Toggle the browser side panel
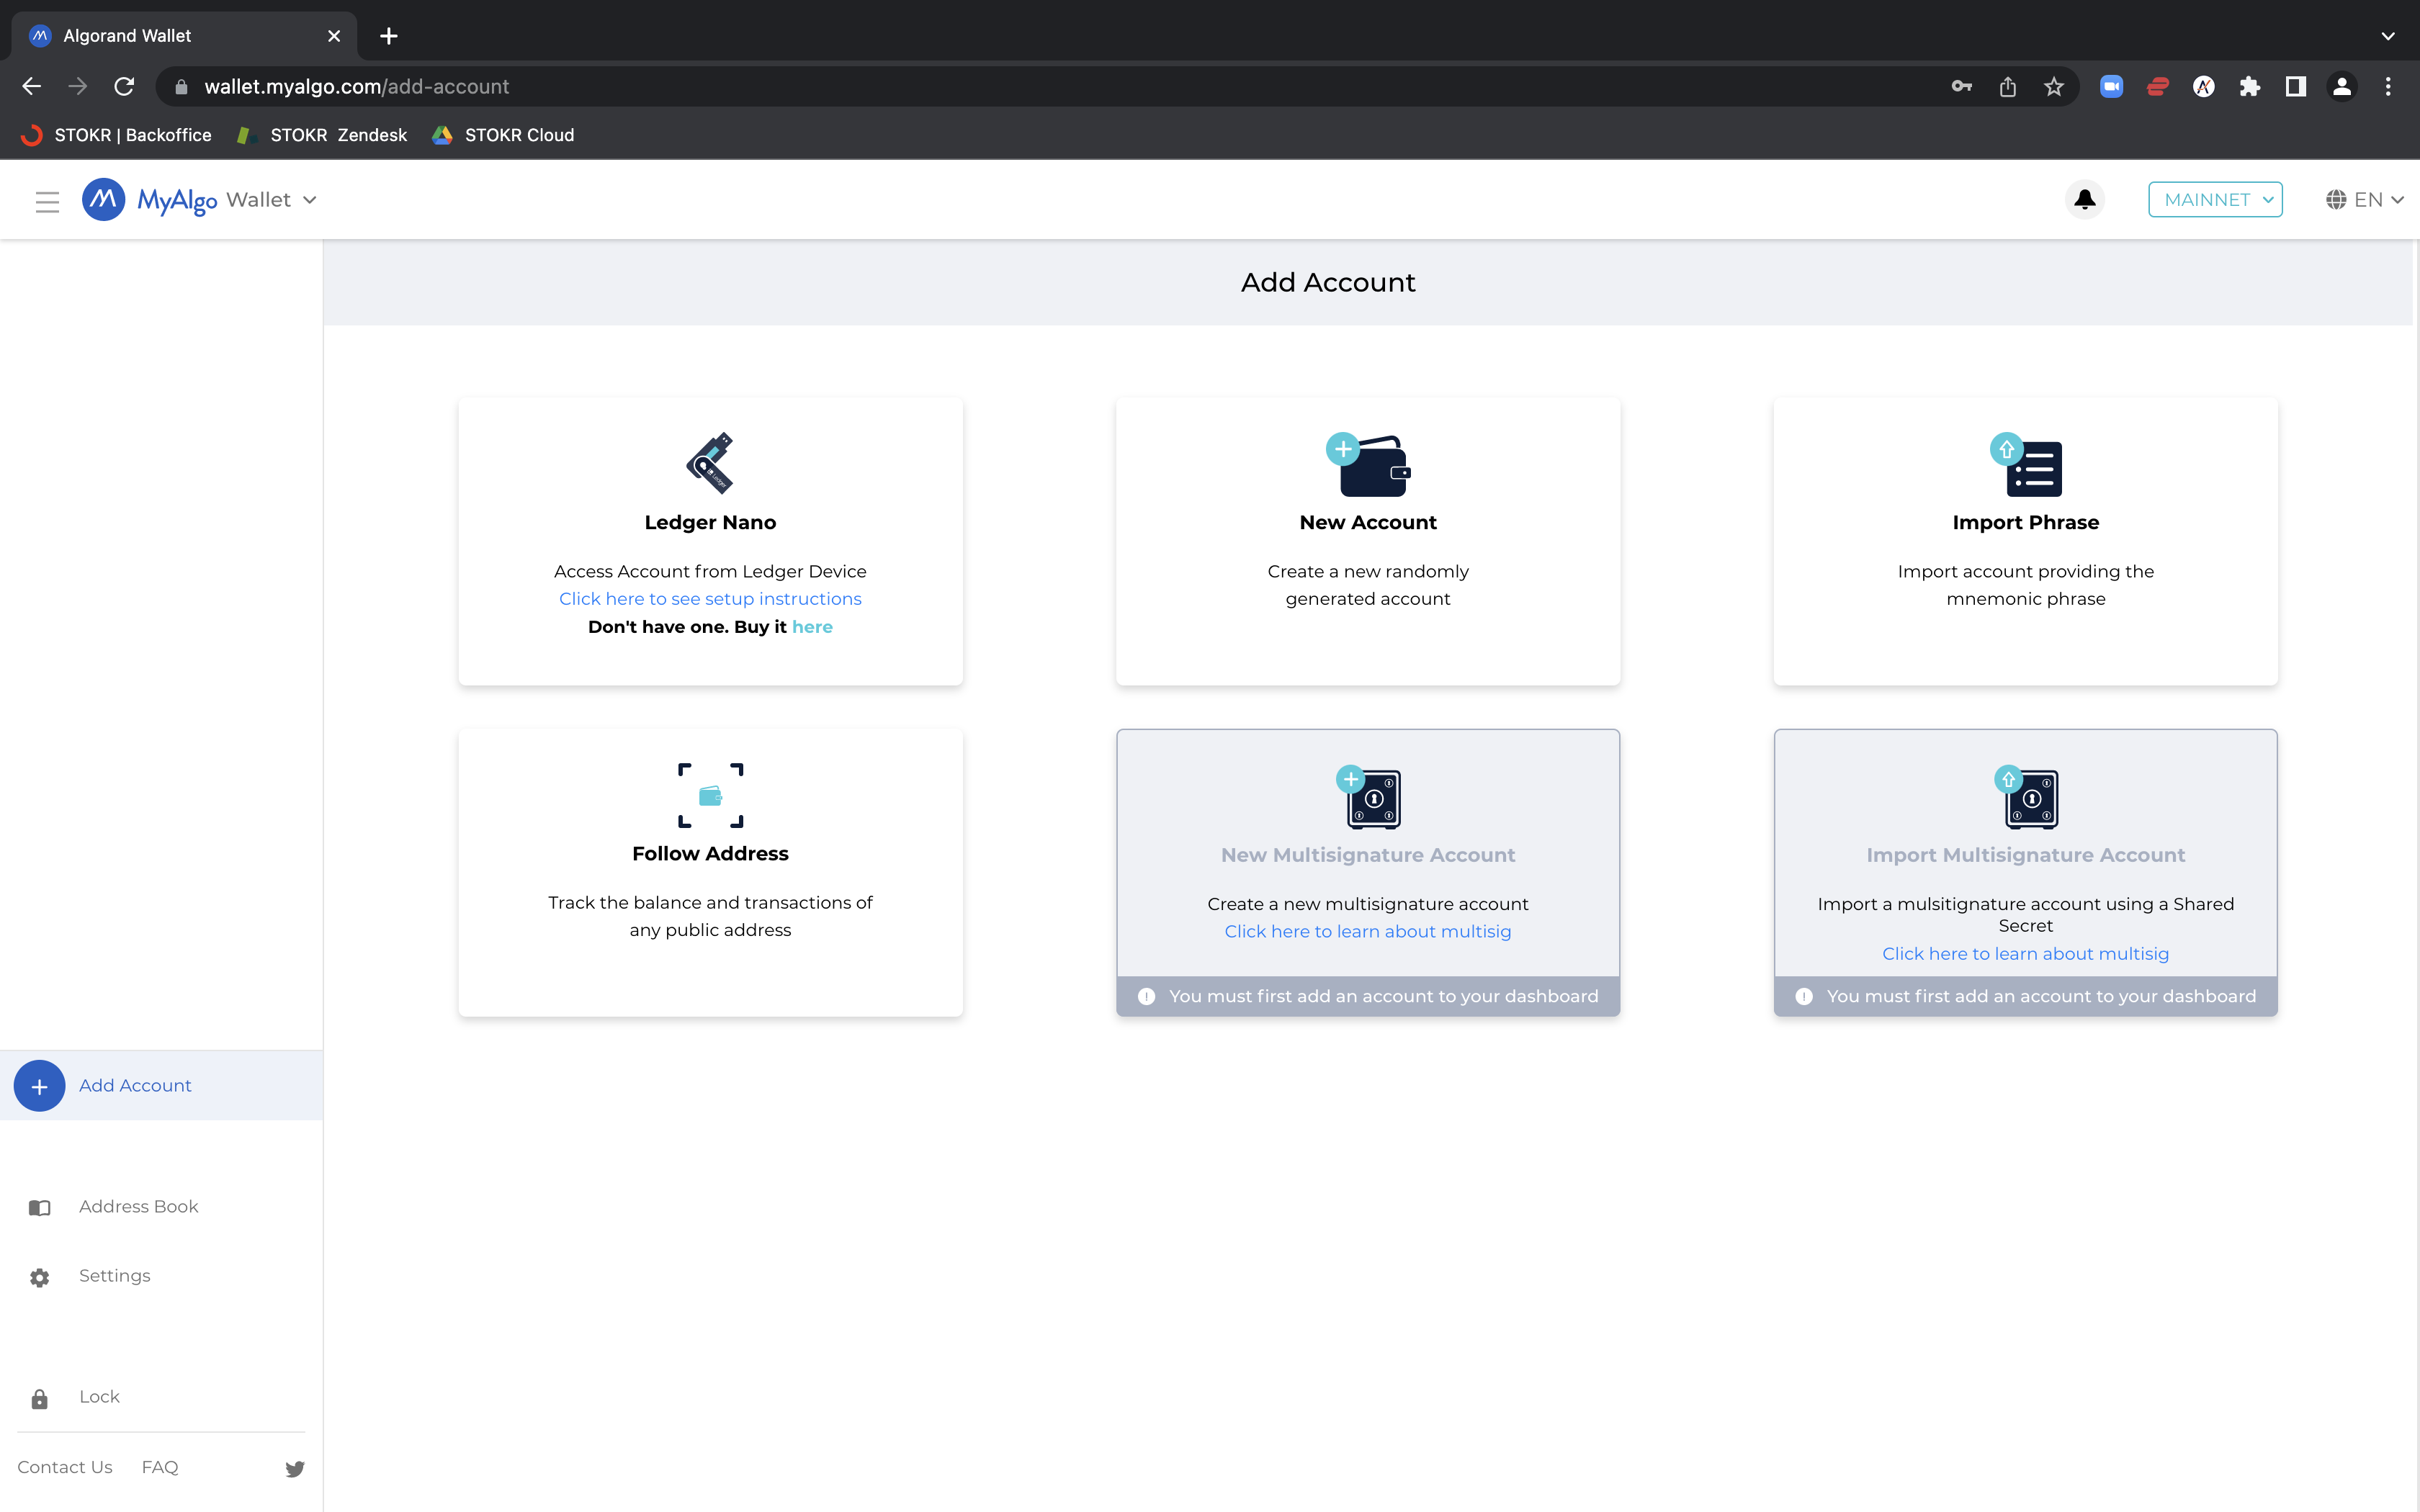 click(2296, 87)
